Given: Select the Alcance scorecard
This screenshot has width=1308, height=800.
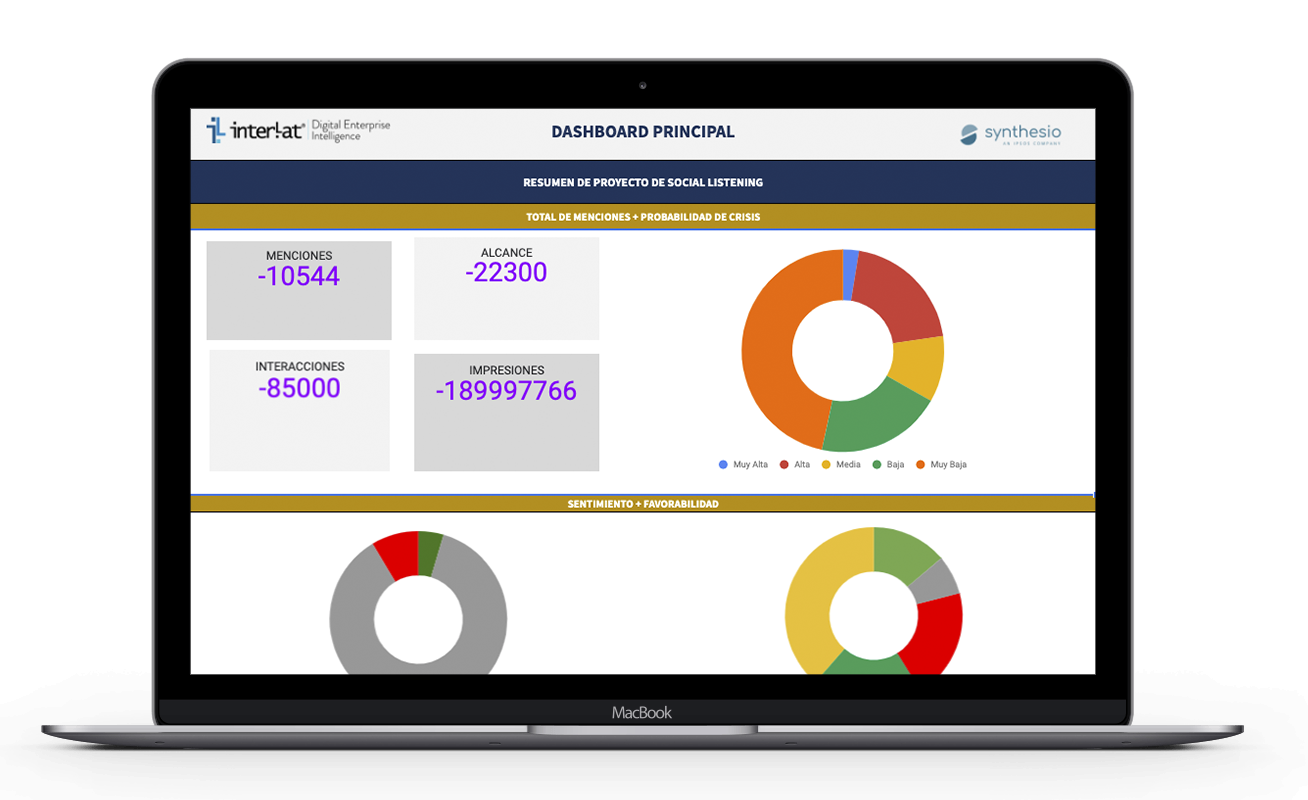Looking at the screenshot, I should (506, 288).
